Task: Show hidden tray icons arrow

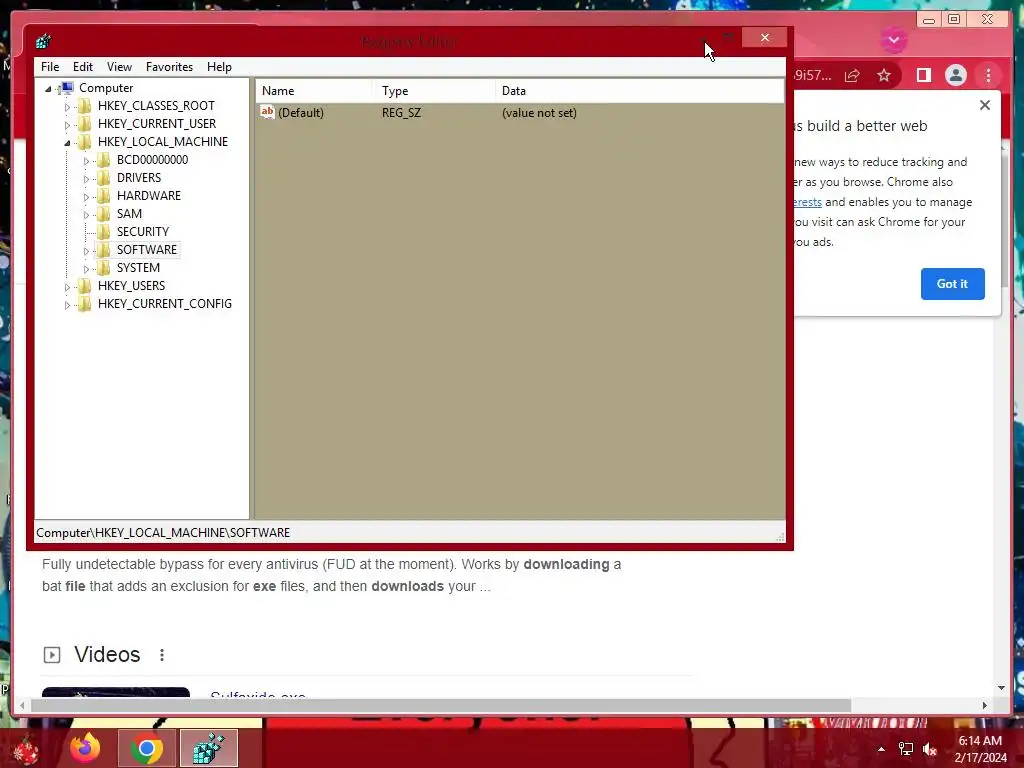Action: 881,749
